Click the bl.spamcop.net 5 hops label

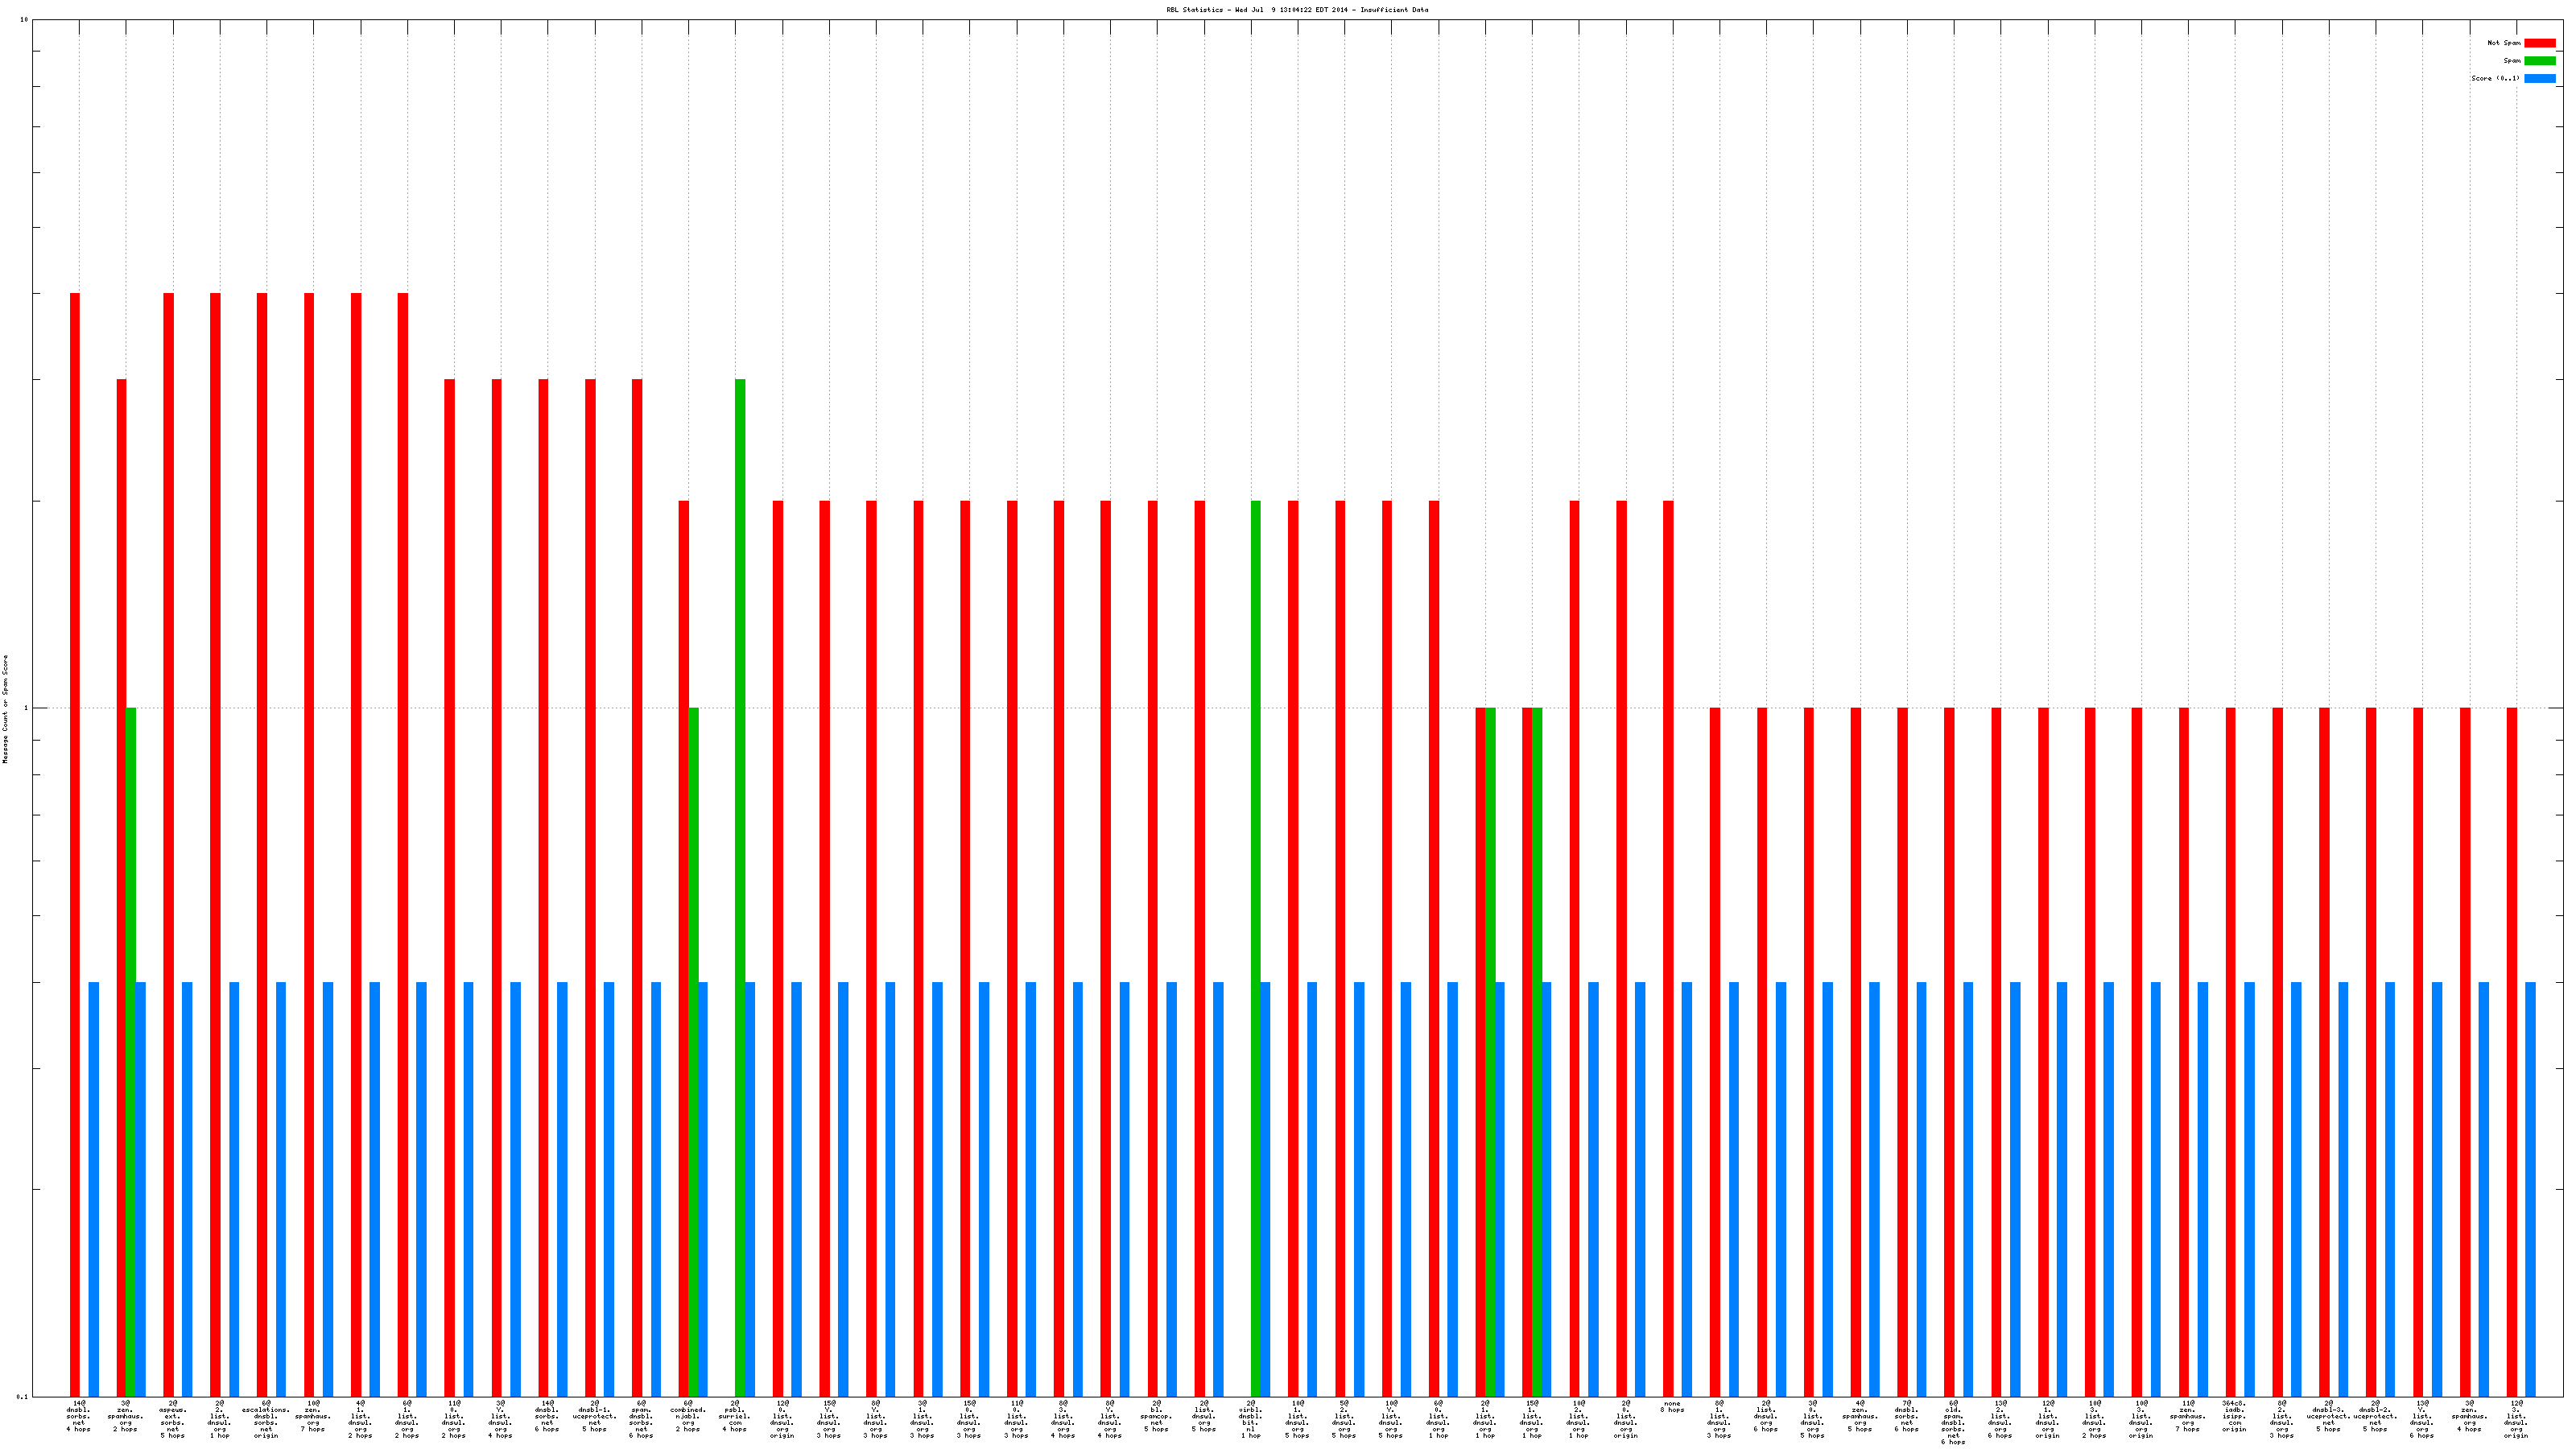[x=1156, y=1416]
